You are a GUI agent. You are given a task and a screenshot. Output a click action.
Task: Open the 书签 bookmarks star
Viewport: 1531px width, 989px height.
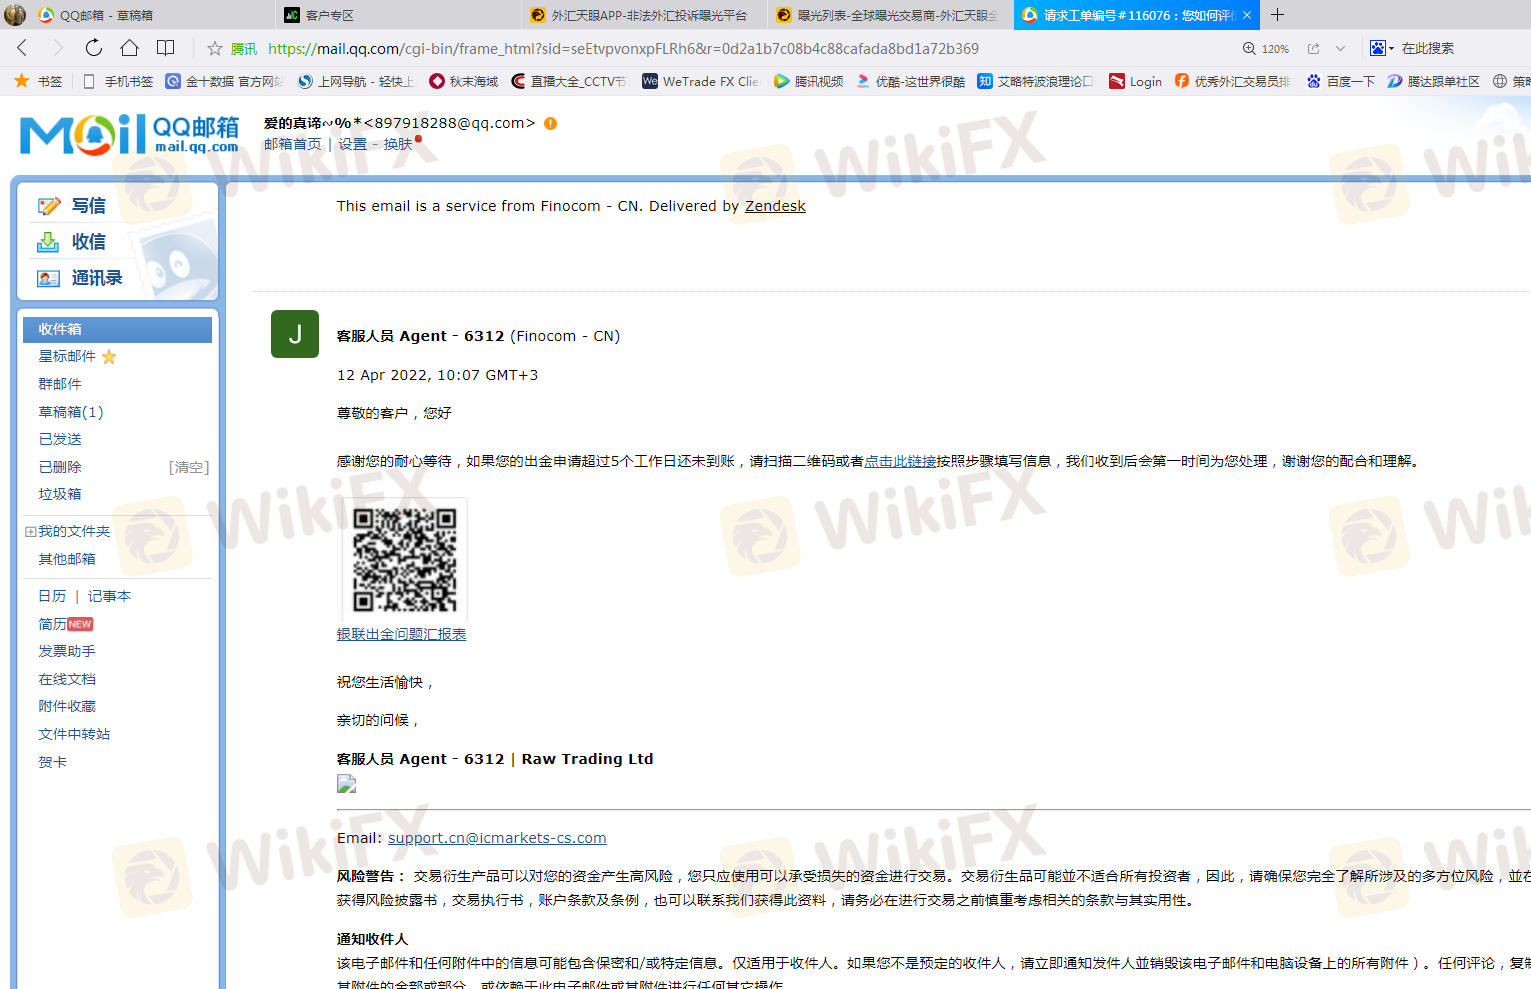[38, 81]
